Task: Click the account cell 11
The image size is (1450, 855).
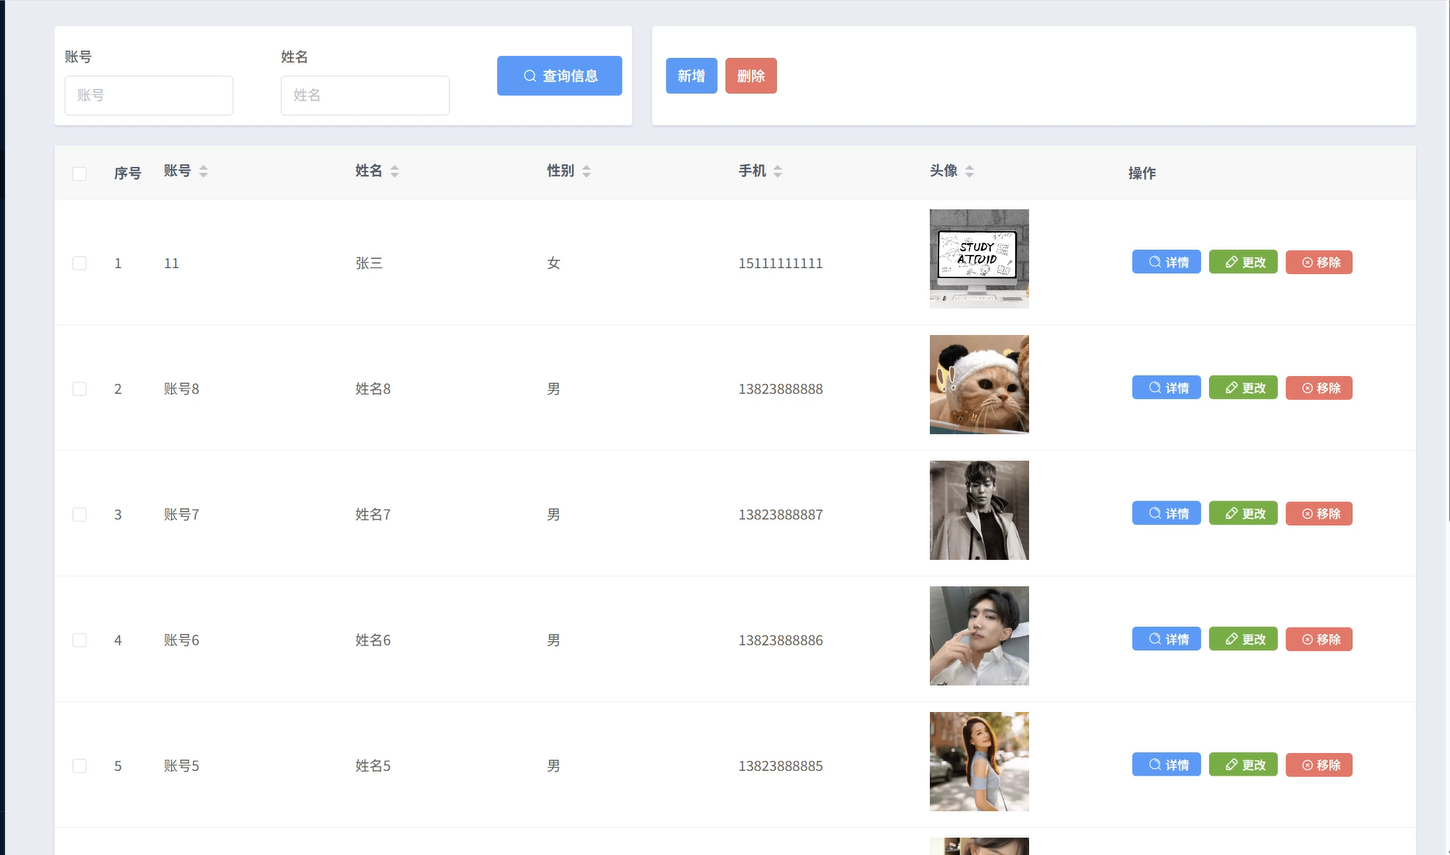Action: (172, 263)
